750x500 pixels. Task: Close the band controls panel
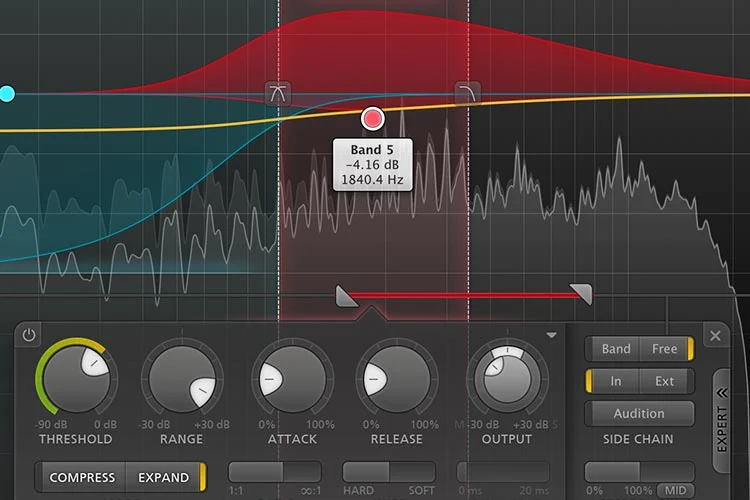coord(716,336)
